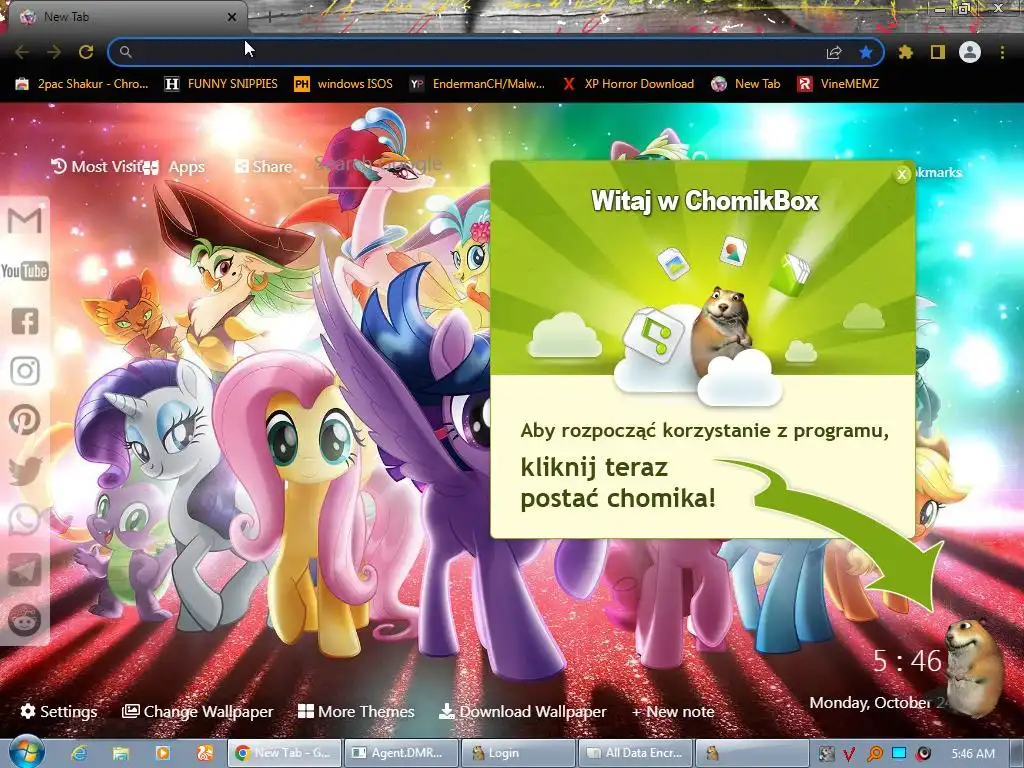The image size is (1024, 768).
Task: Open WhatsApp from the left sidebar
Action: click(25, 520)
